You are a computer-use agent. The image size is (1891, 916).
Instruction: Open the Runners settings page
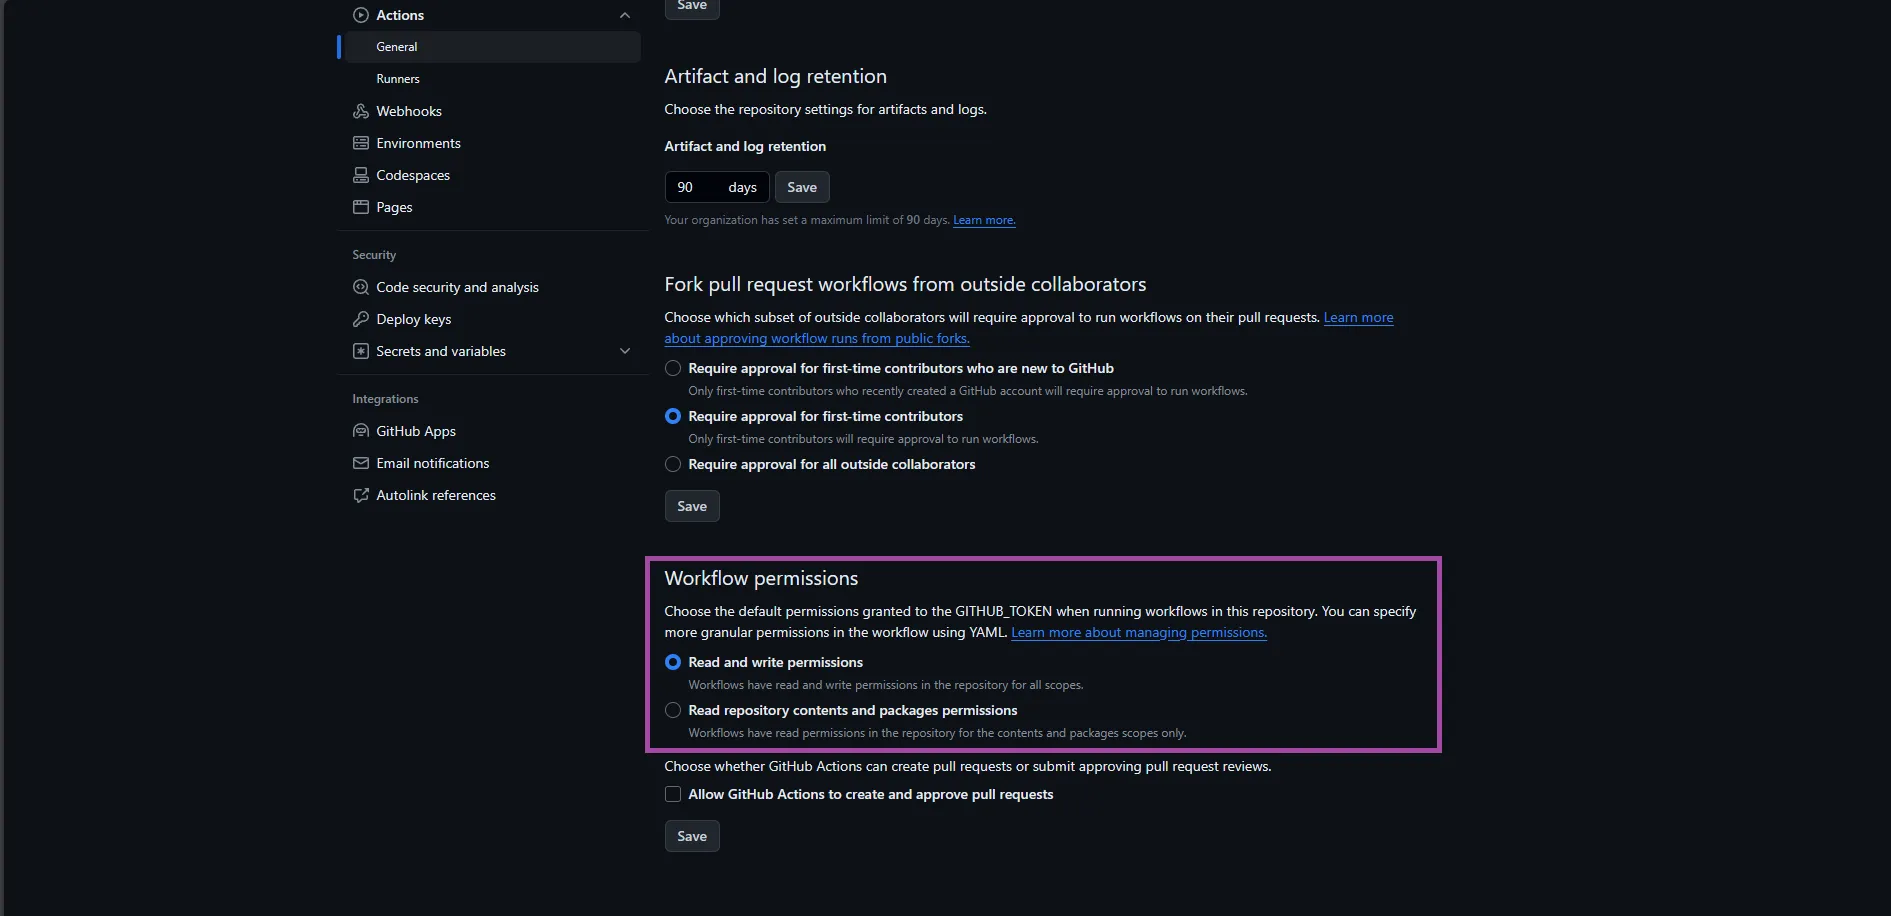(x=398, y=79)
